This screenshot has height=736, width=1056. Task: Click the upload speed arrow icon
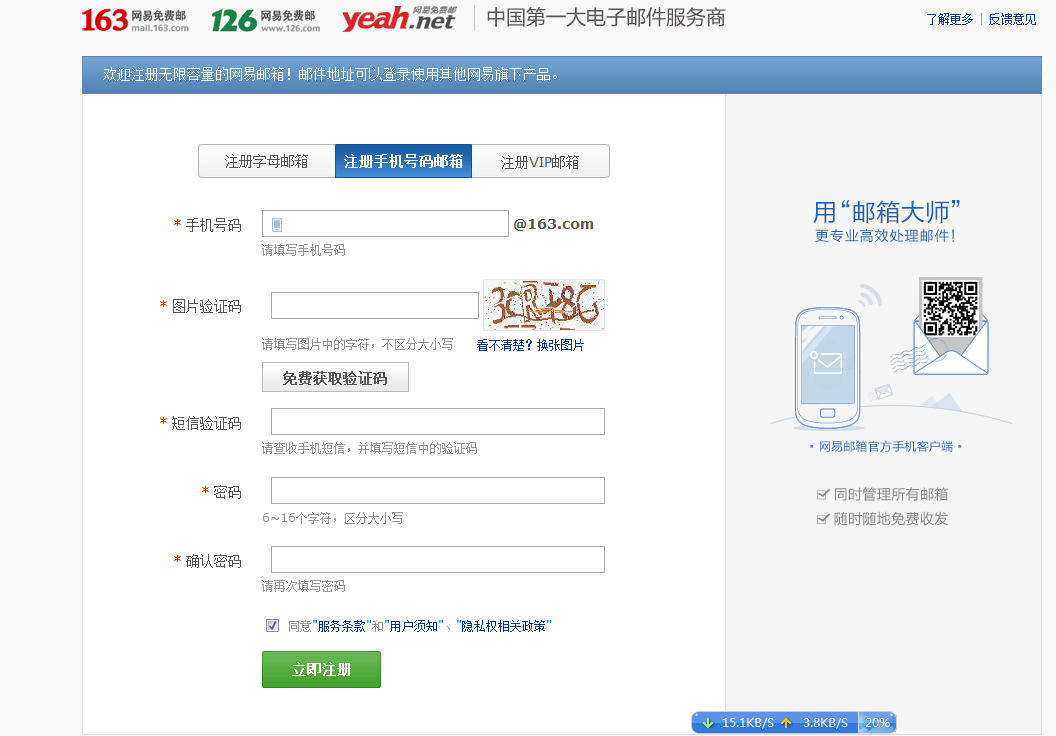coord(786,723)
